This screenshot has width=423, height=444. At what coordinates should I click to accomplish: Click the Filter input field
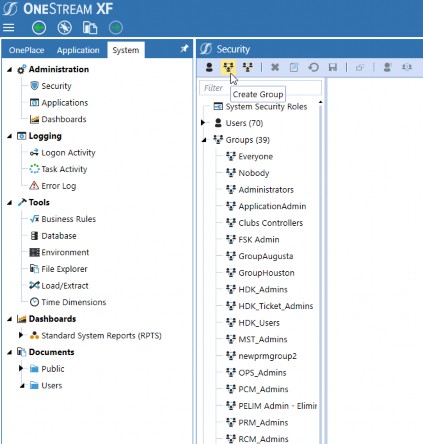[260, 88]
